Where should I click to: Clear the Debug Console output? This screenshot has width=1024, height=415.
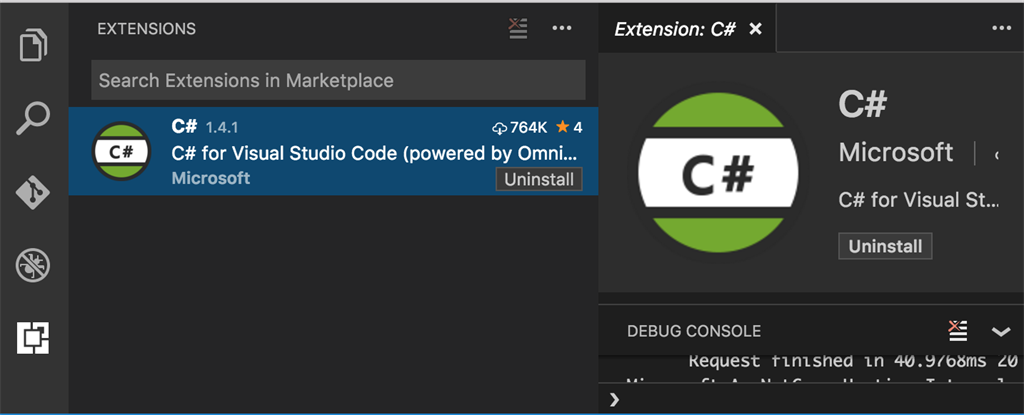(x=957, y=330)
